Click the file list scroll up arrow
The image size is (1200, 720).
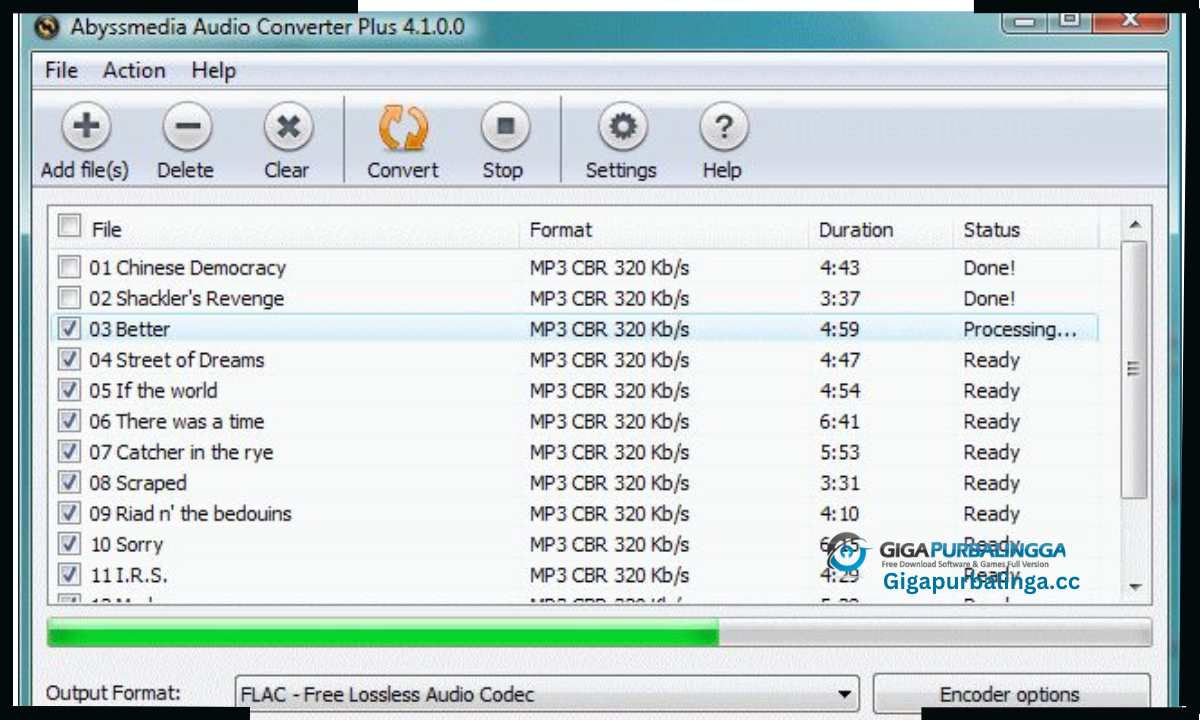(1134, 225)
